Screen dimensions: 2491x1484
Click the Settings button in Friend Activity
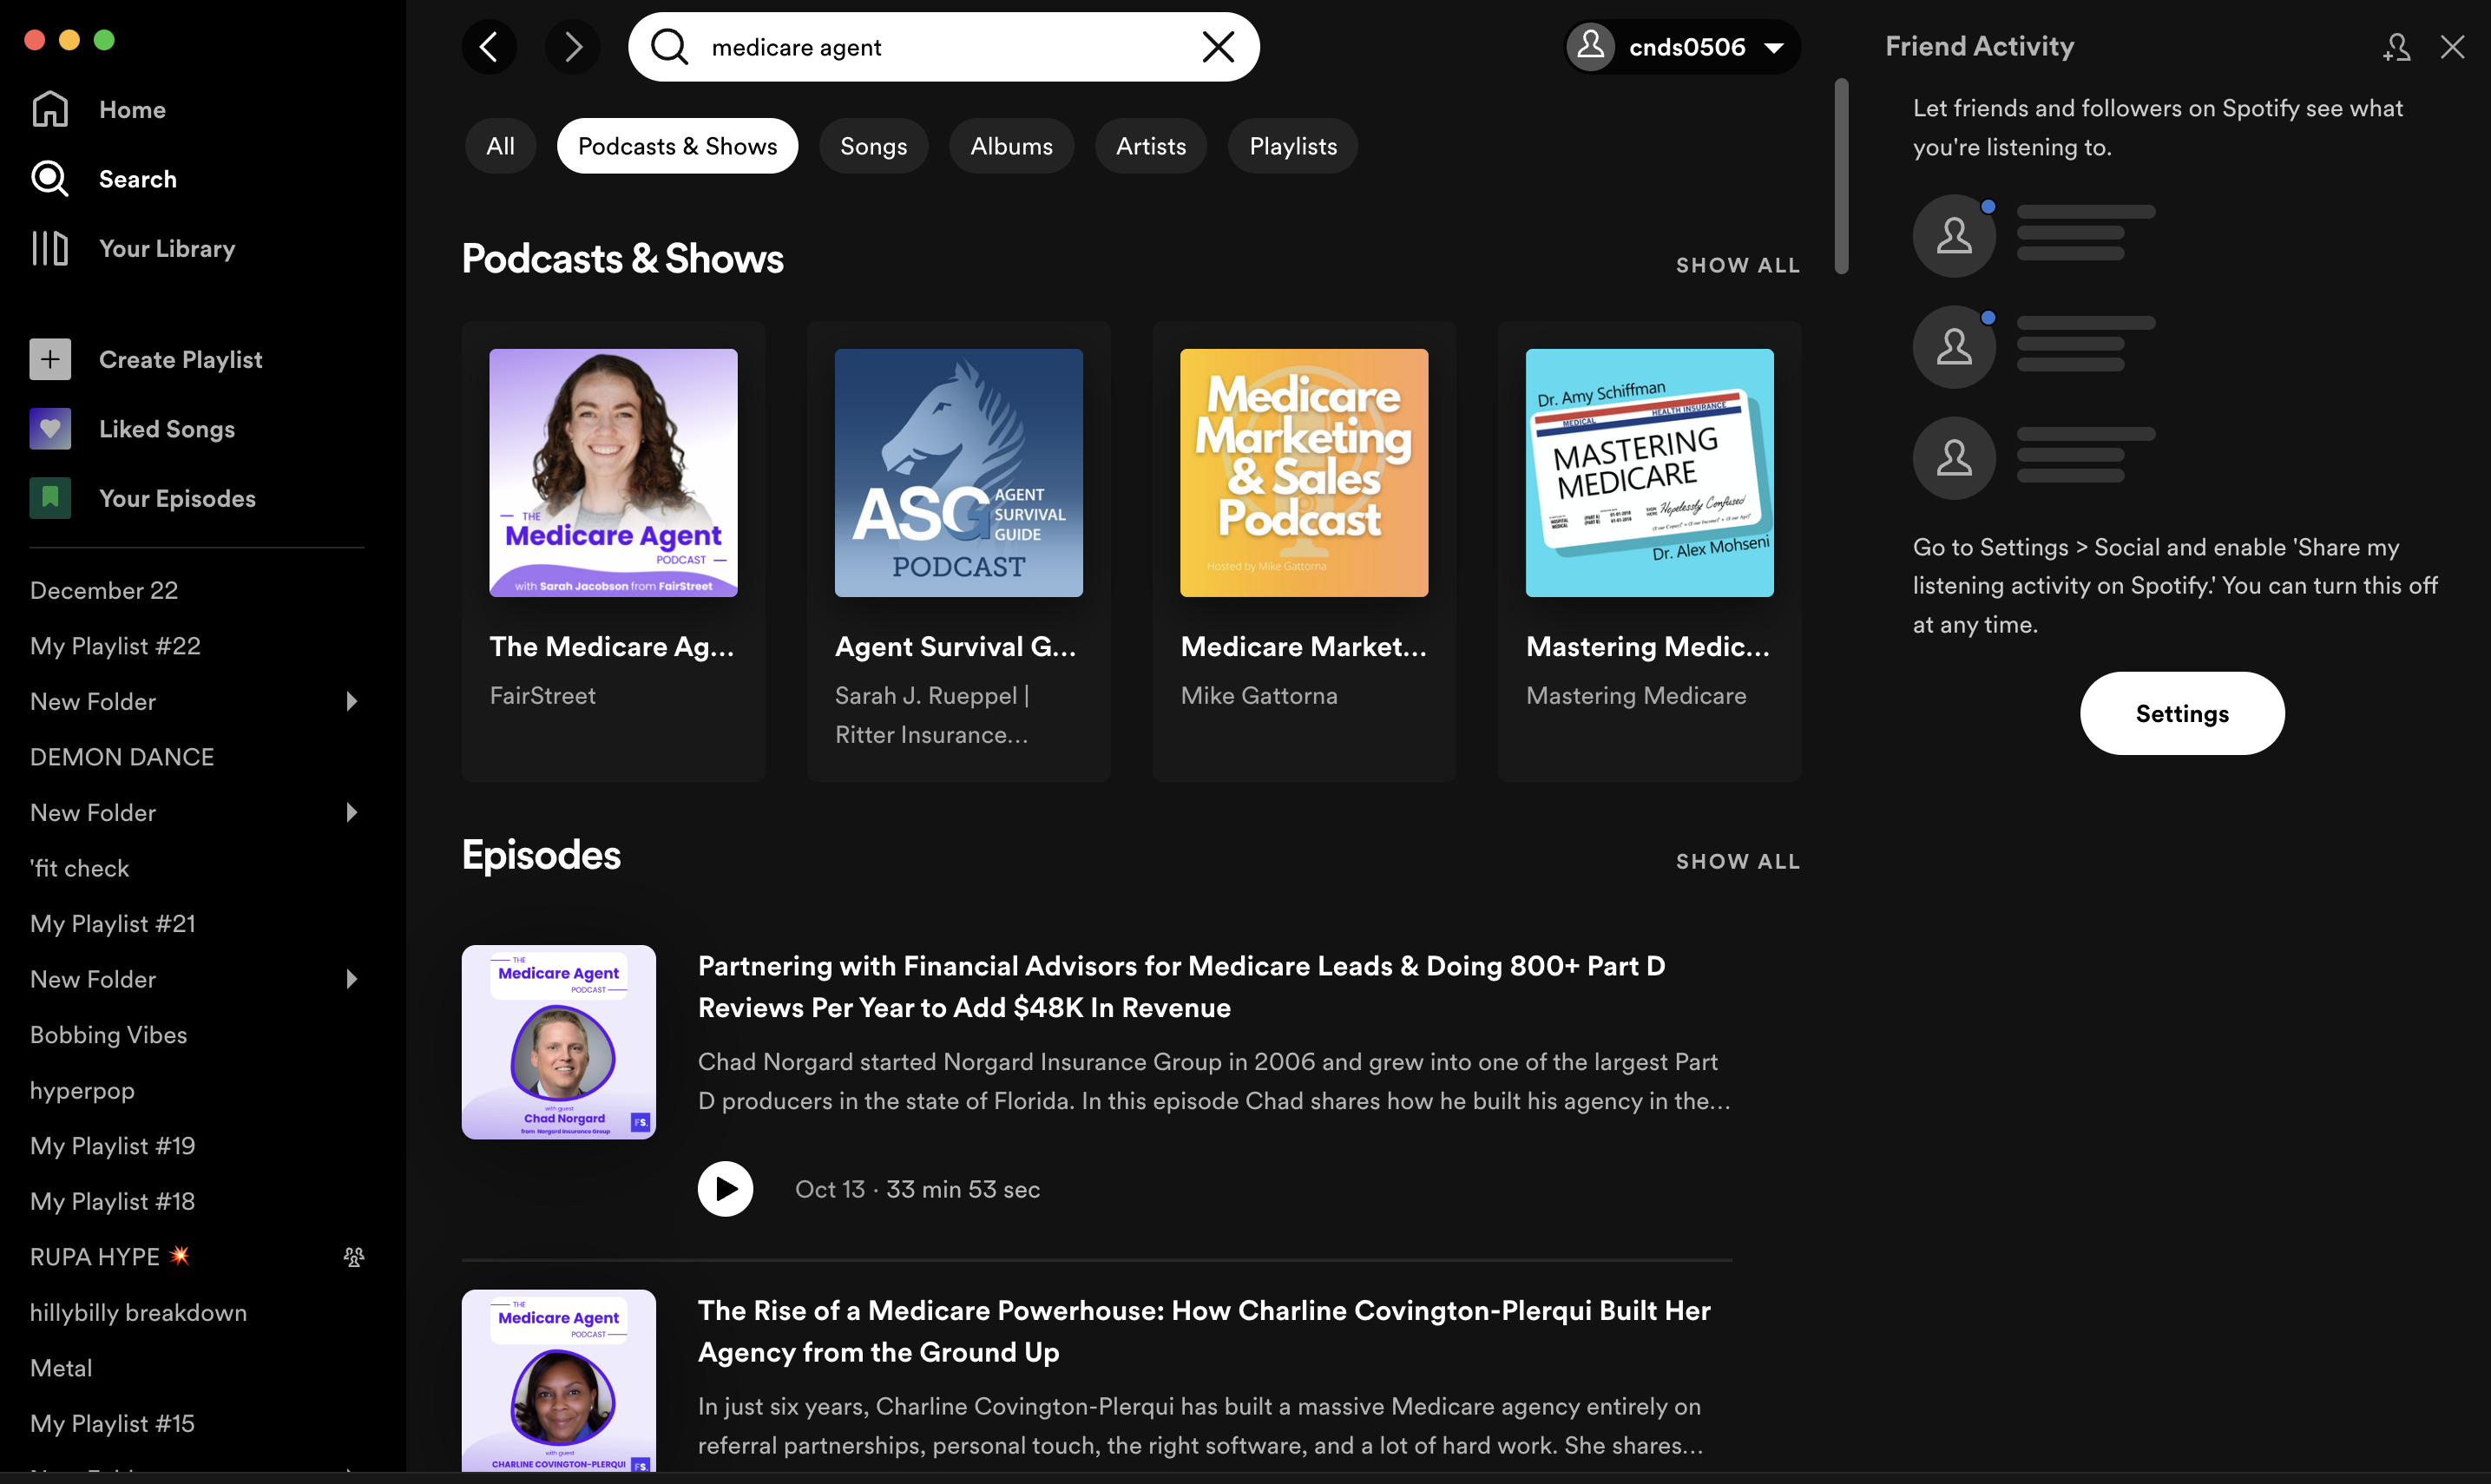2182,713
